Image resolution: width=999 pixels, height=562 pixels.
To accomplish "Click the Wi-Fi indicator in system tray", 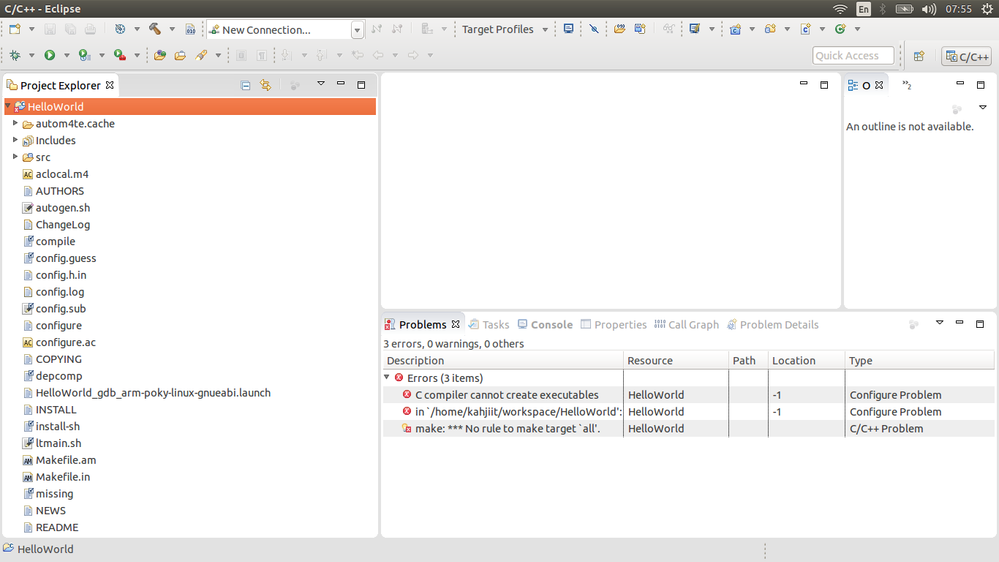I will coord(840,9).
